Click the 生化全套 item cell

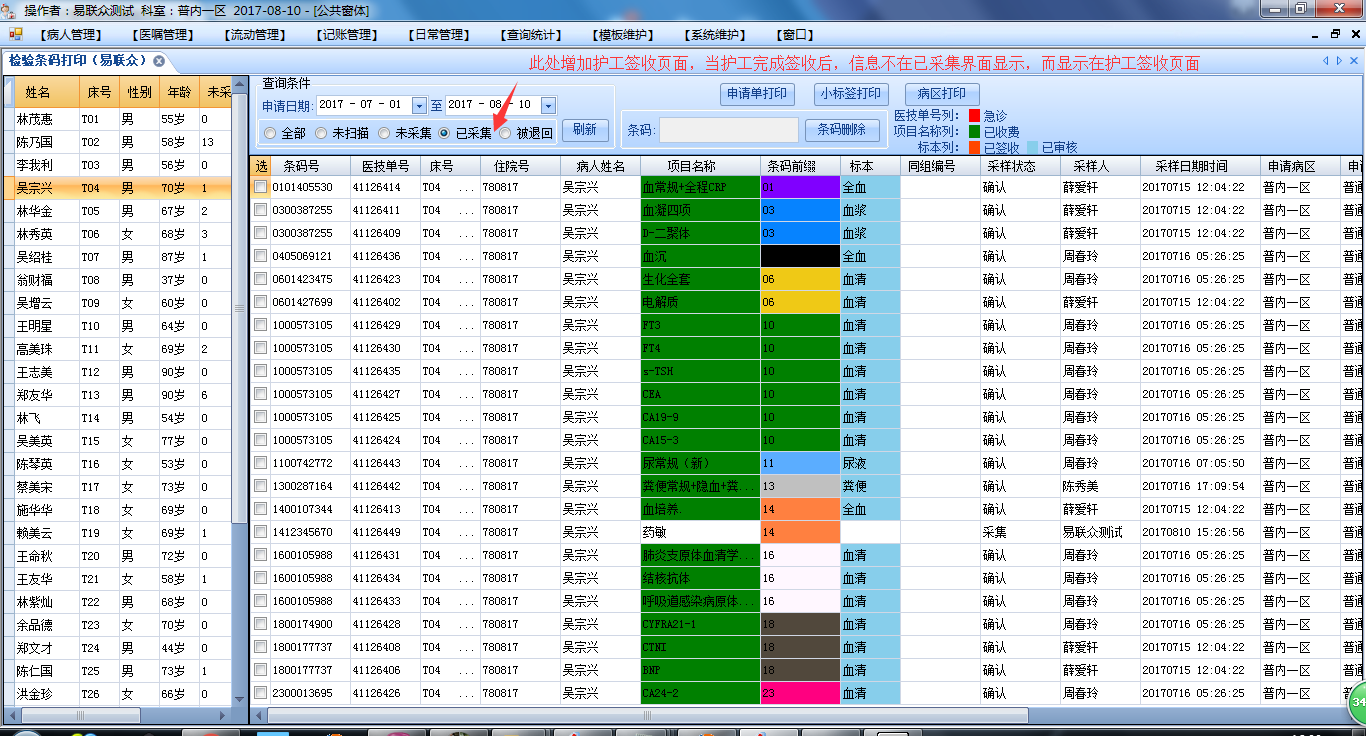click(x=700, y=279)
